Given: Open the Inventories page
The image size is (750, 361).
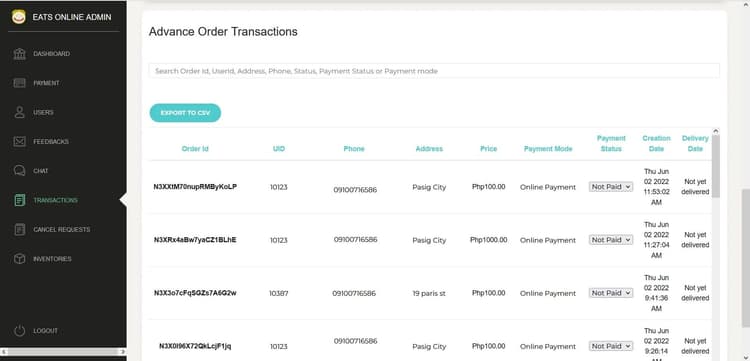Looking at the screenshot, I should 52,259.
